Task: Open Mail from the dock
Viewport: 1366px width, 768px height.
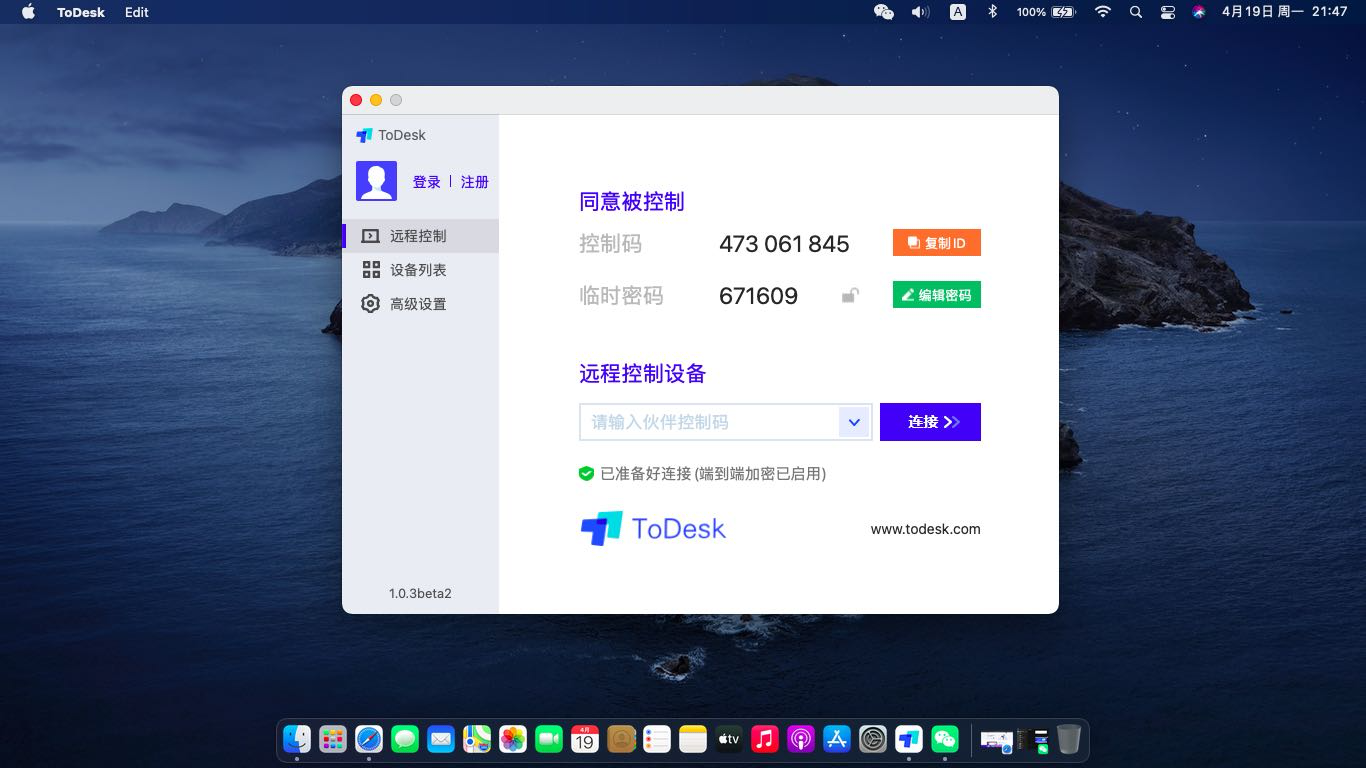Action: pyautogui.click(x=441, y=739)
